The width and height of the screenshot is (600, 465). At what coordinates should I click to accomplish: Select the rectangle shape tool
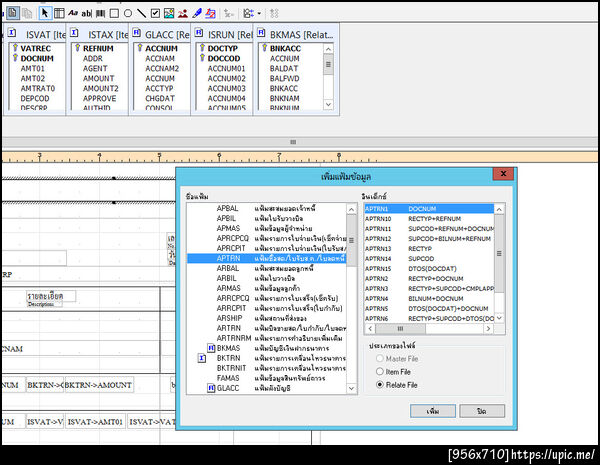click(114, 13)
